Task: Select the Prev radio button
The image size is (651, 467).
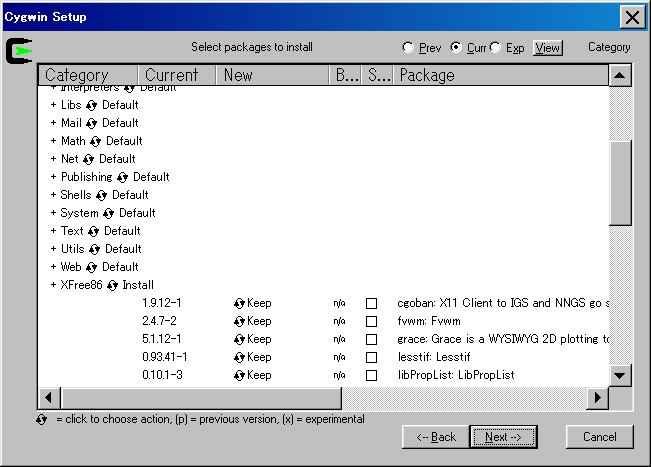Action: point(408,48)
